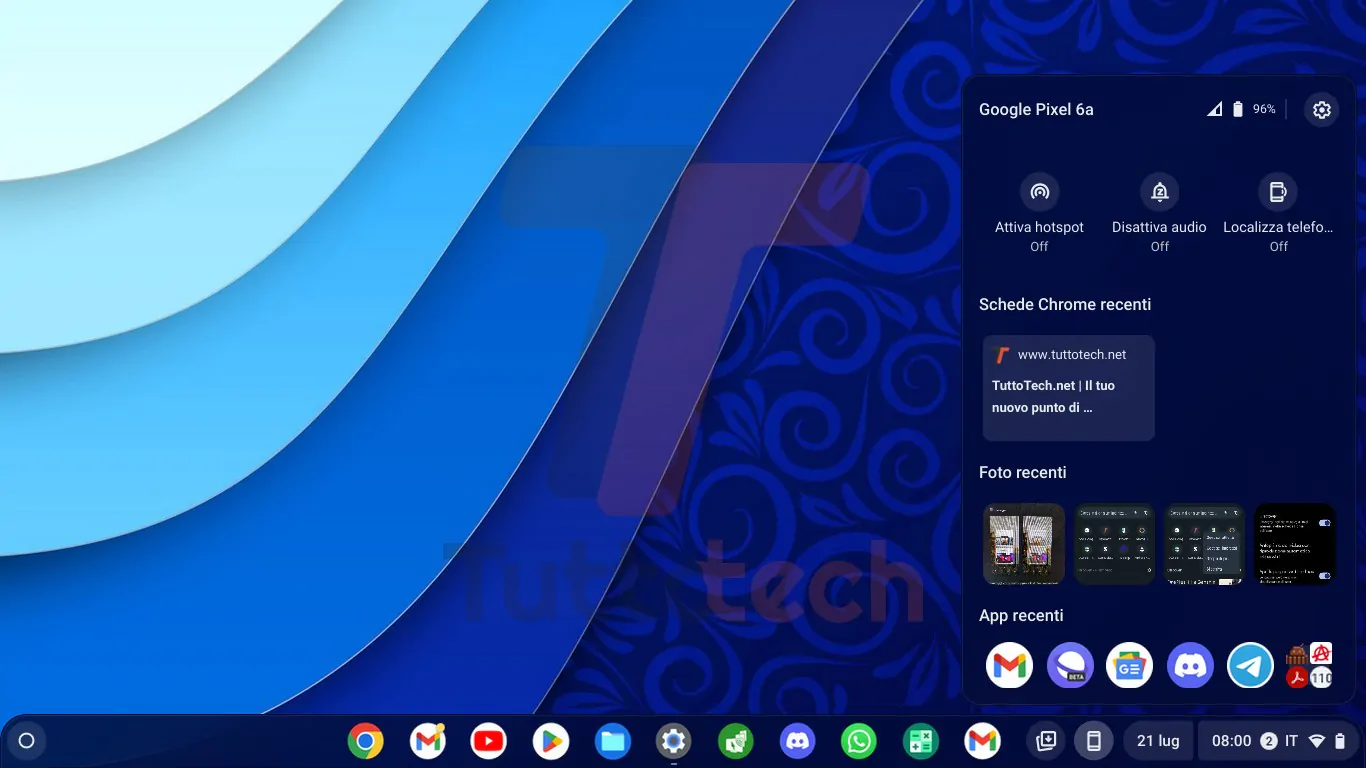Screen dimensions: 1366x768
Task: Open Phone Hub settings gear icon
Action: coord(1322,110)
